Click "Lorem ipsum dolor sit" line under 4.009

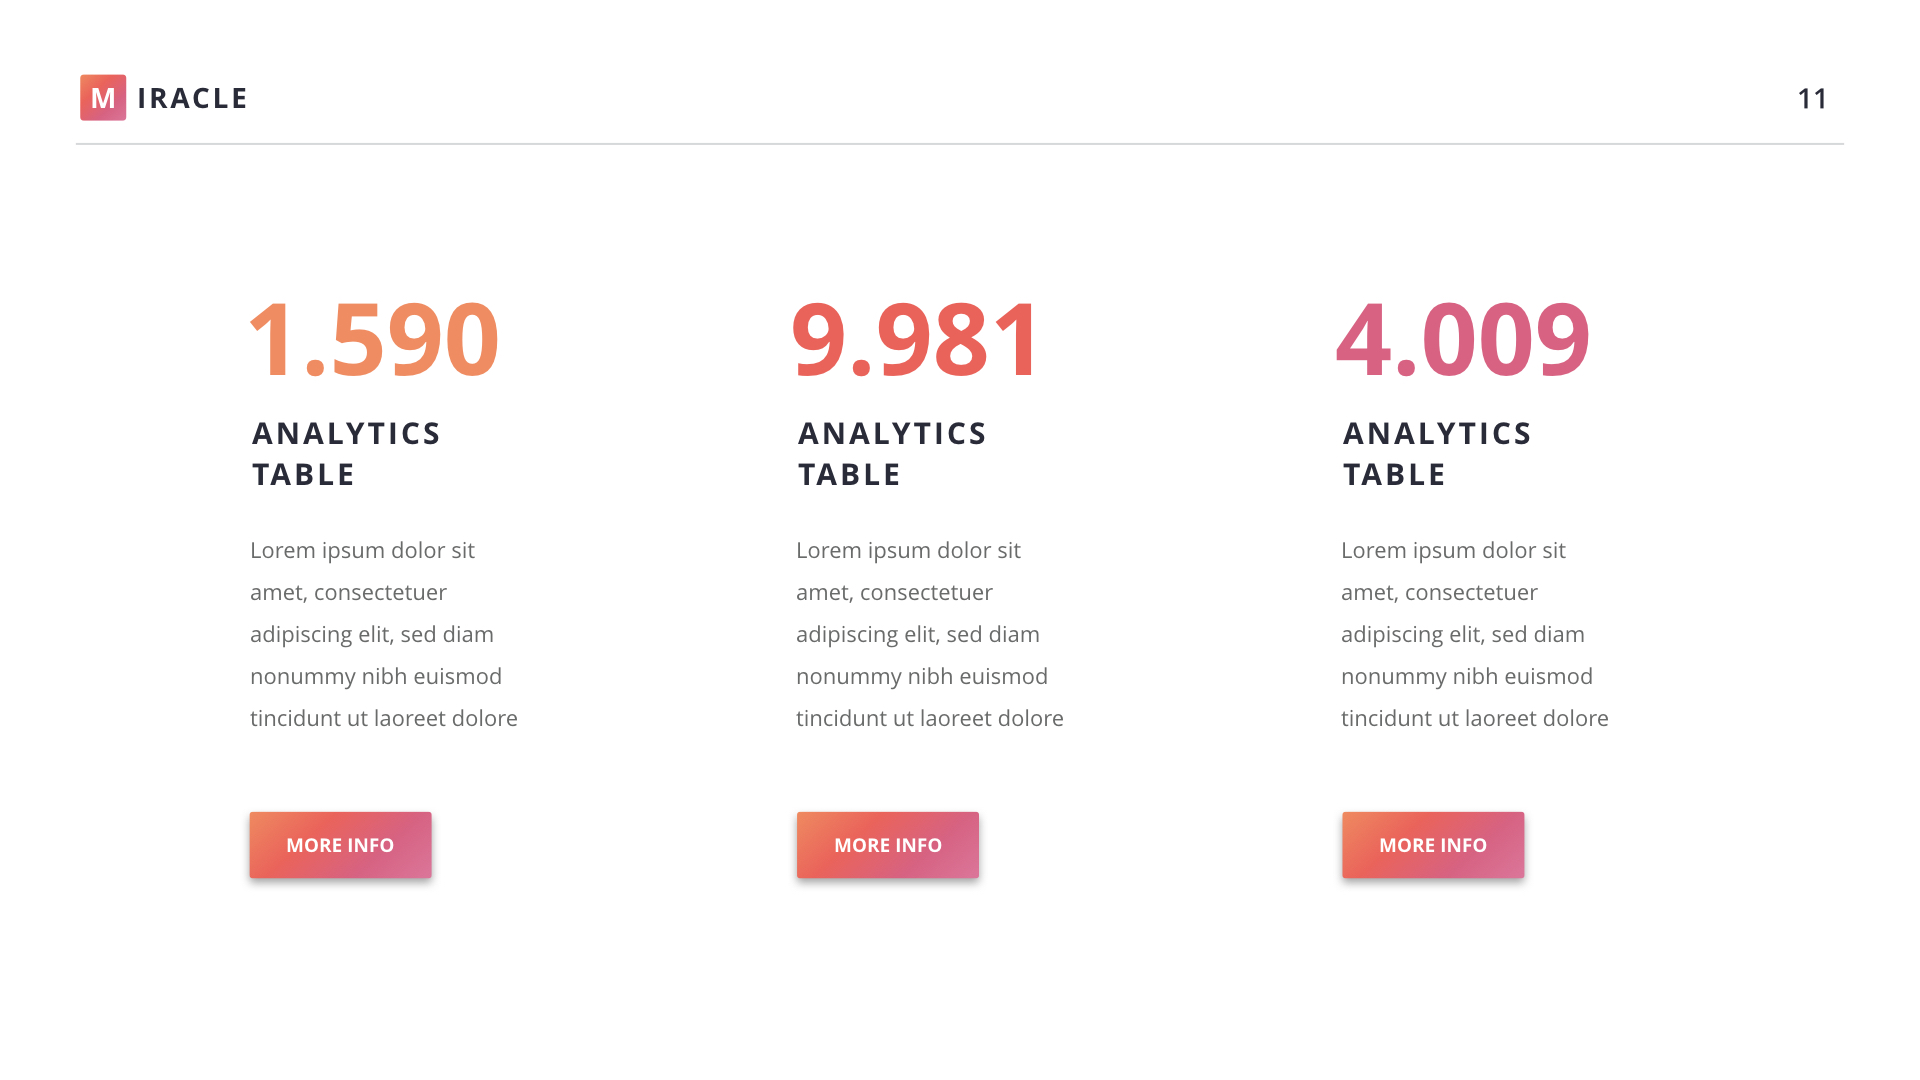(x=1453, y=551)
